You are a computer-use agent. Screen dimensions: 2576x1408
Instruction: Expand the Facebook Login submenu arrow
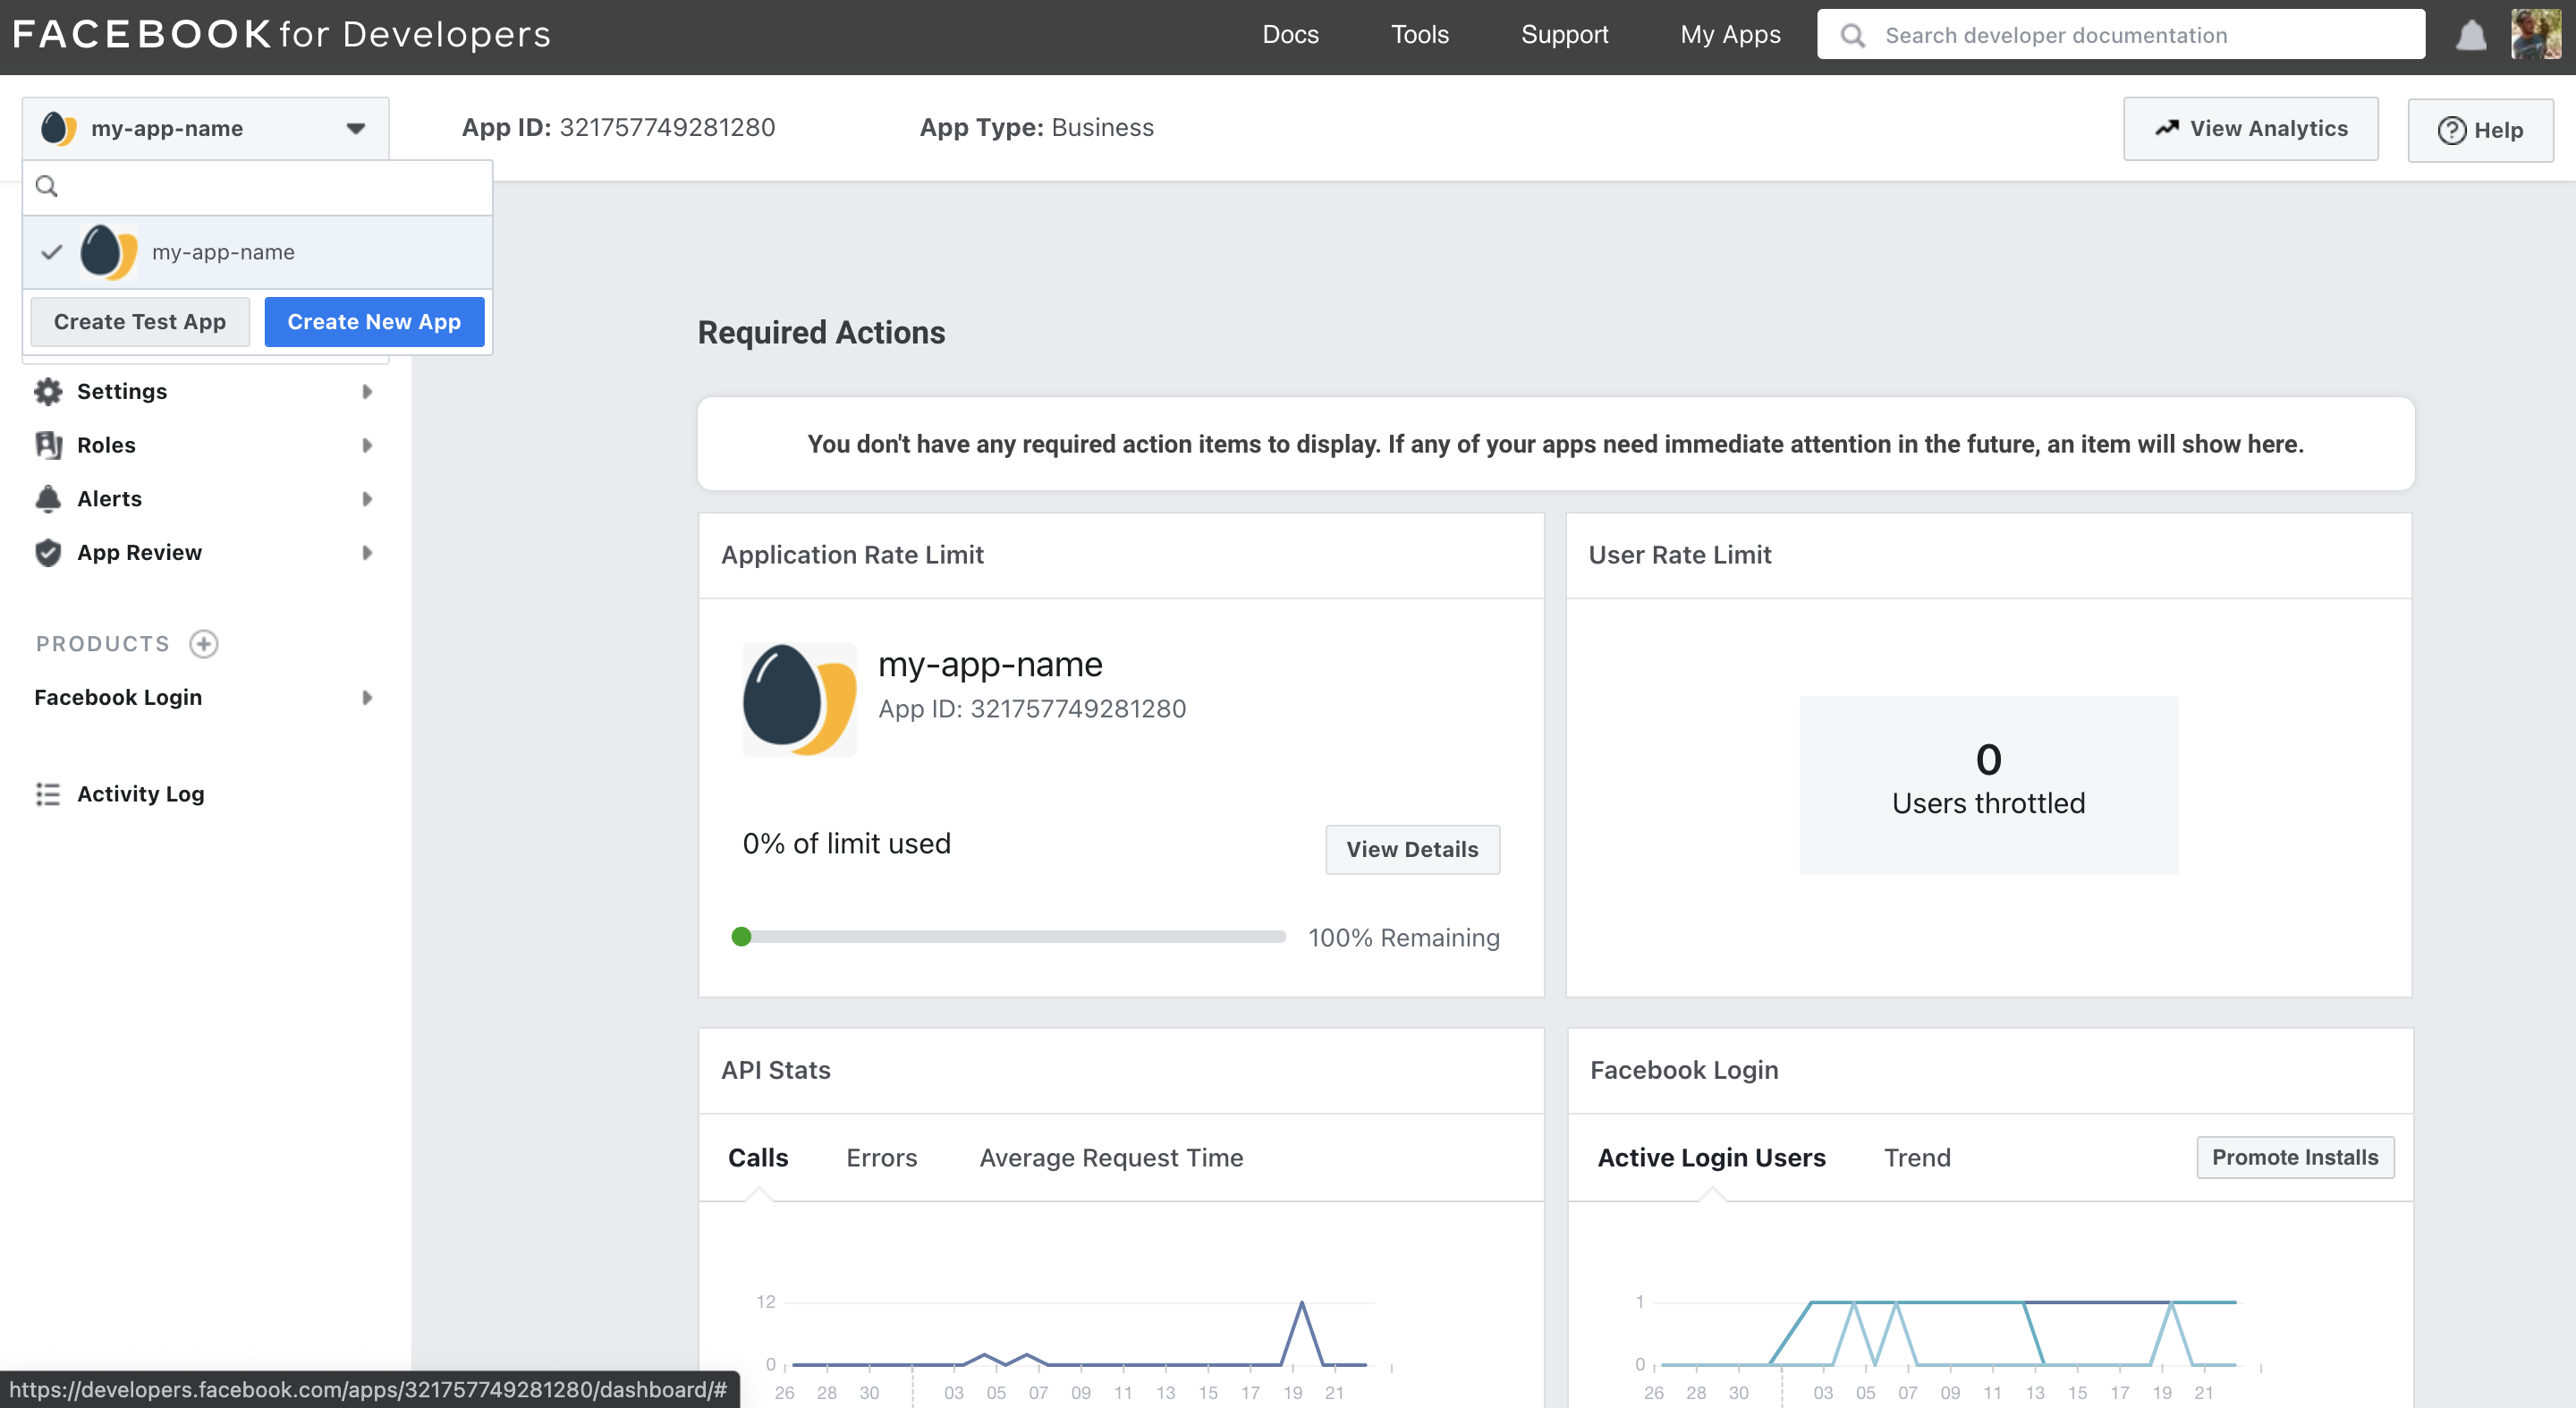click(367, 698)
